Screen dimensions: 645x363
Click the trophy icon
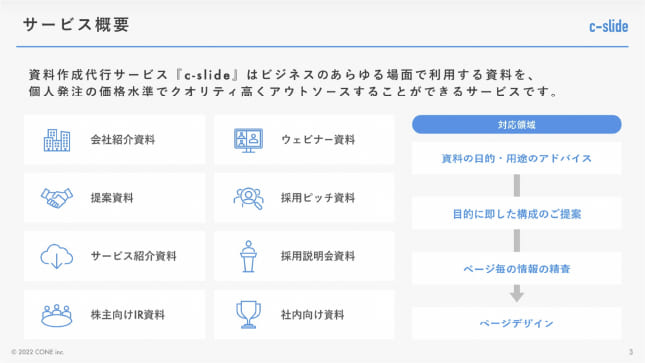tap(248, 314)
